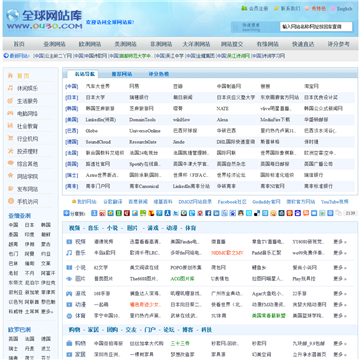Screen dimensions: 360x360
Task: Click the Facebook share icon
Action: [x=208, y=213]
